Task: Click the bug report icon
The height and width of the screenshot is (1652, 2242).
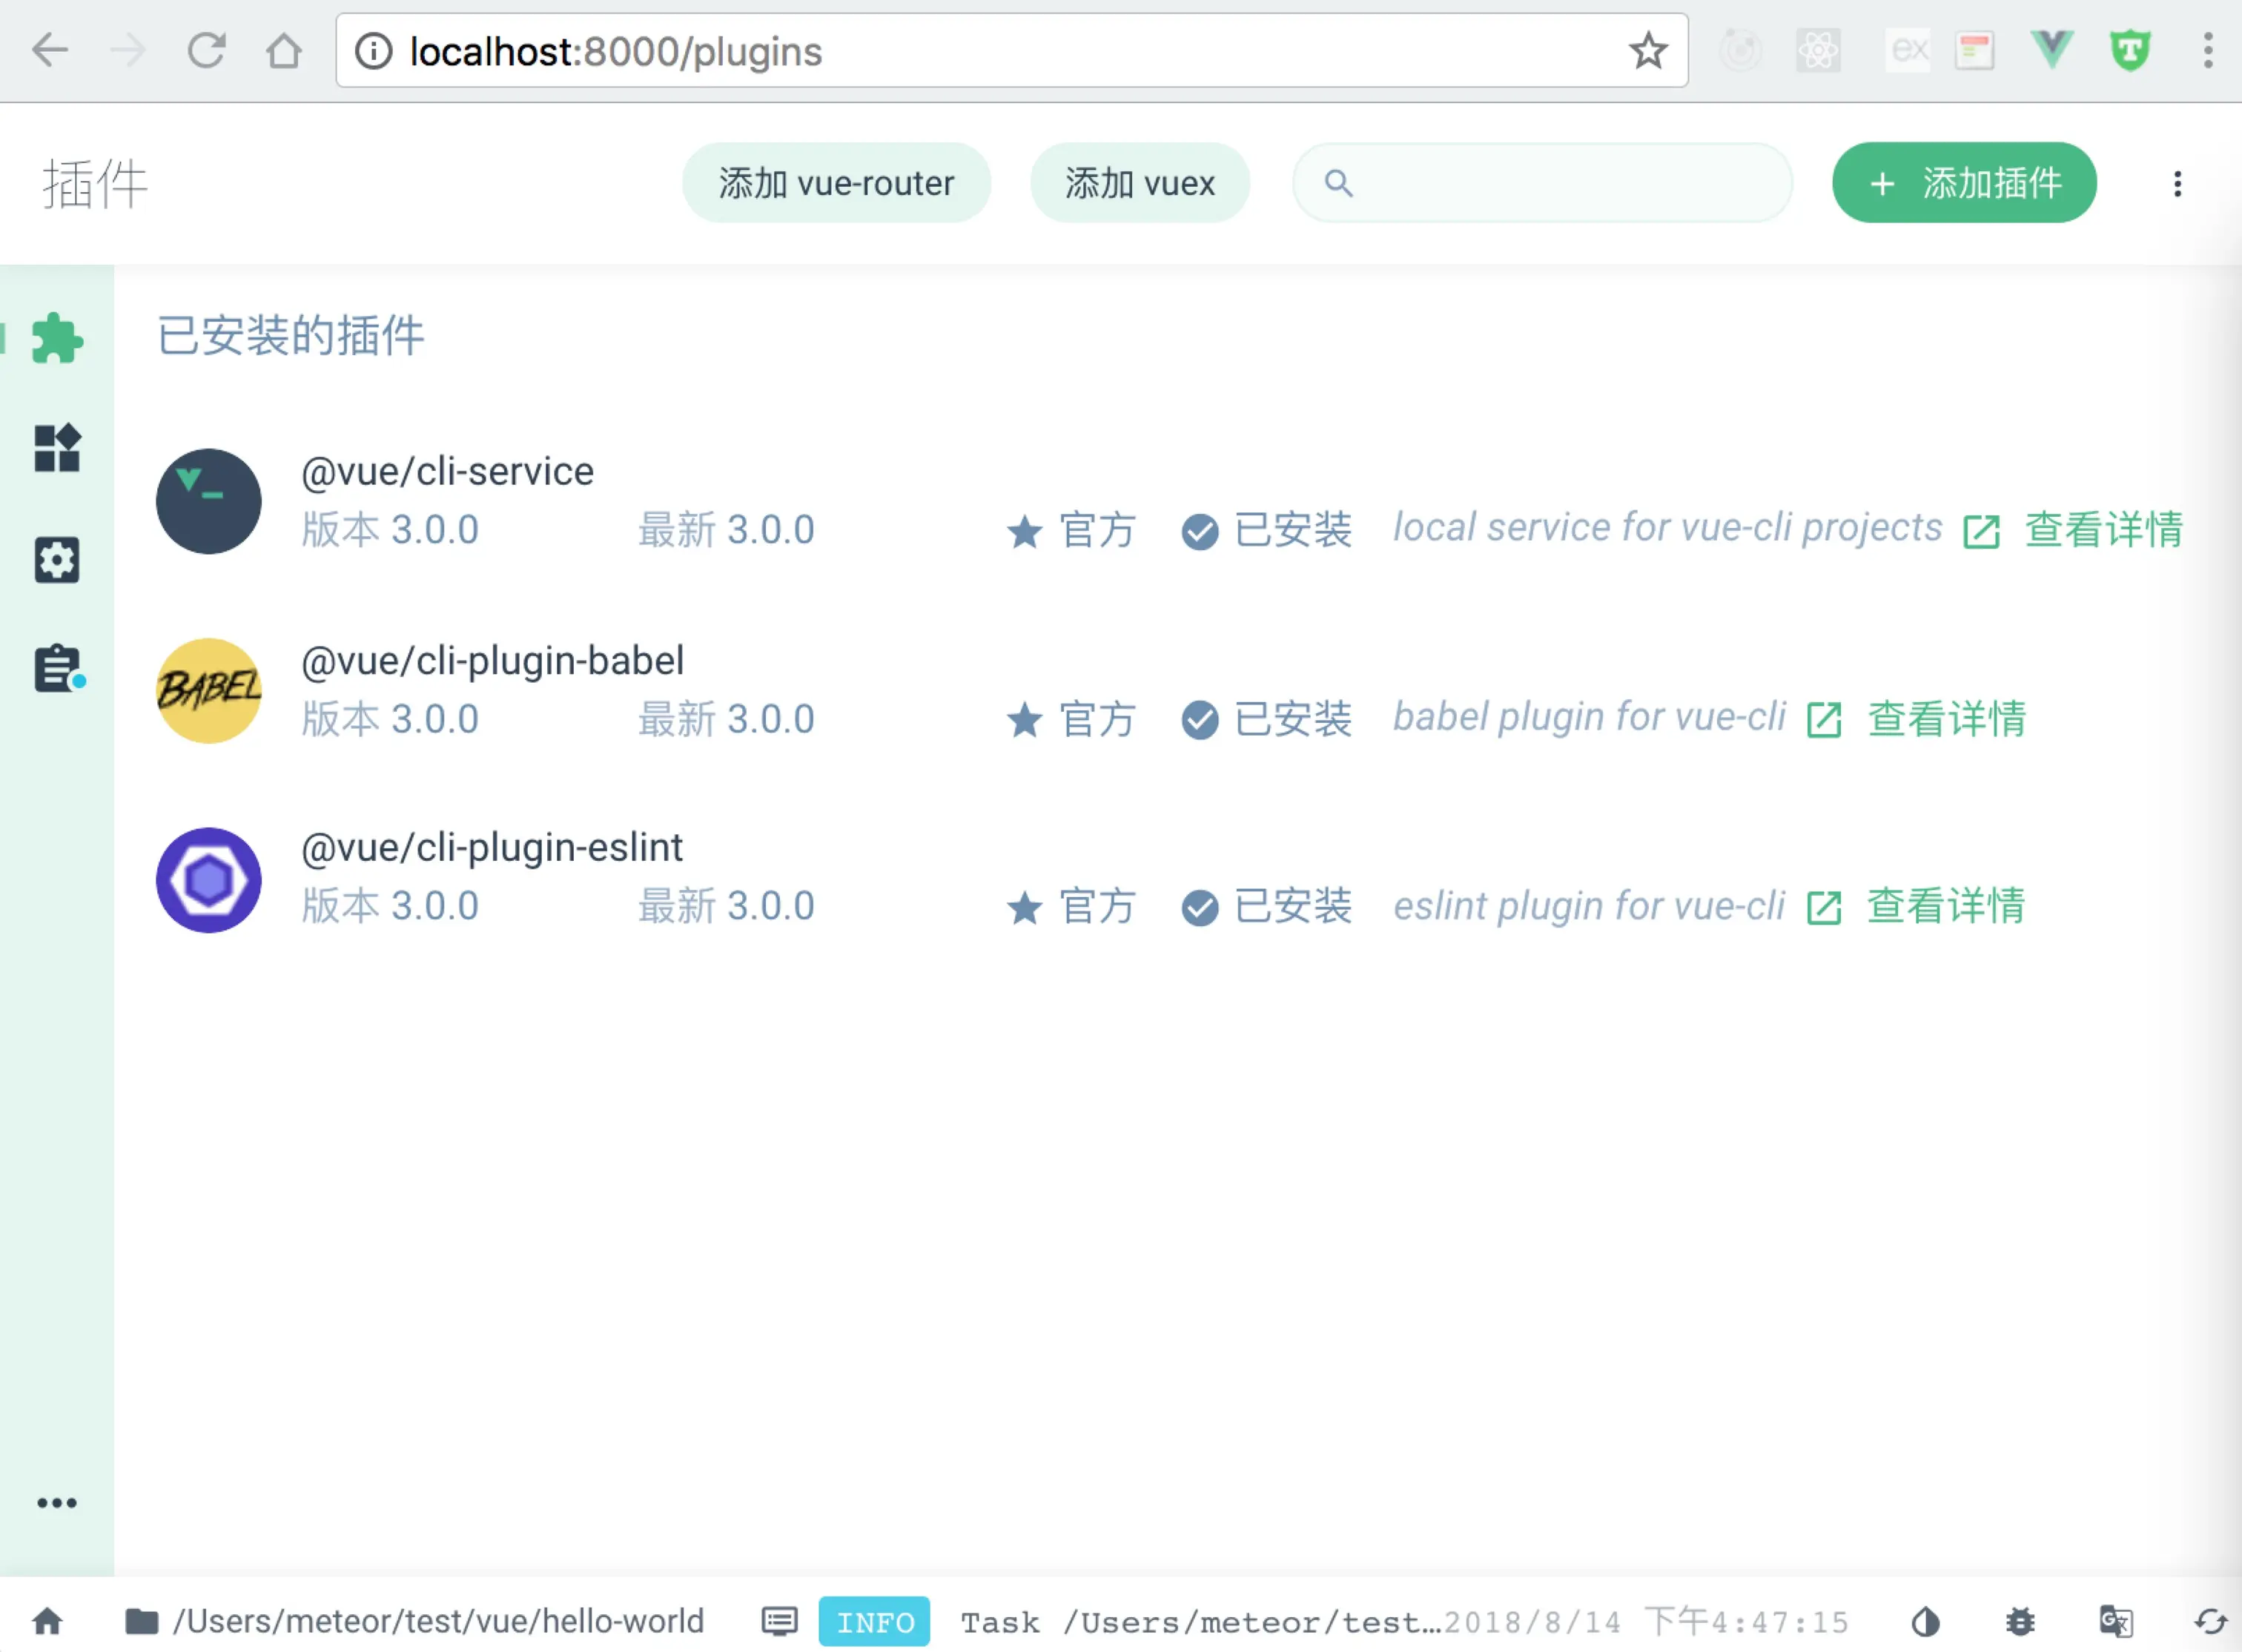Action: tap(2020, 1621)
